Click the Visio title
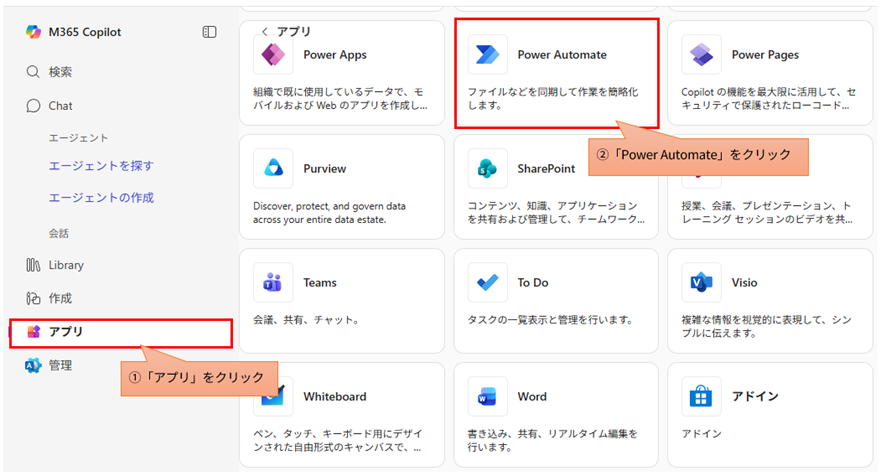This screenshot has width=886, height=476. [x=744, y=283]
